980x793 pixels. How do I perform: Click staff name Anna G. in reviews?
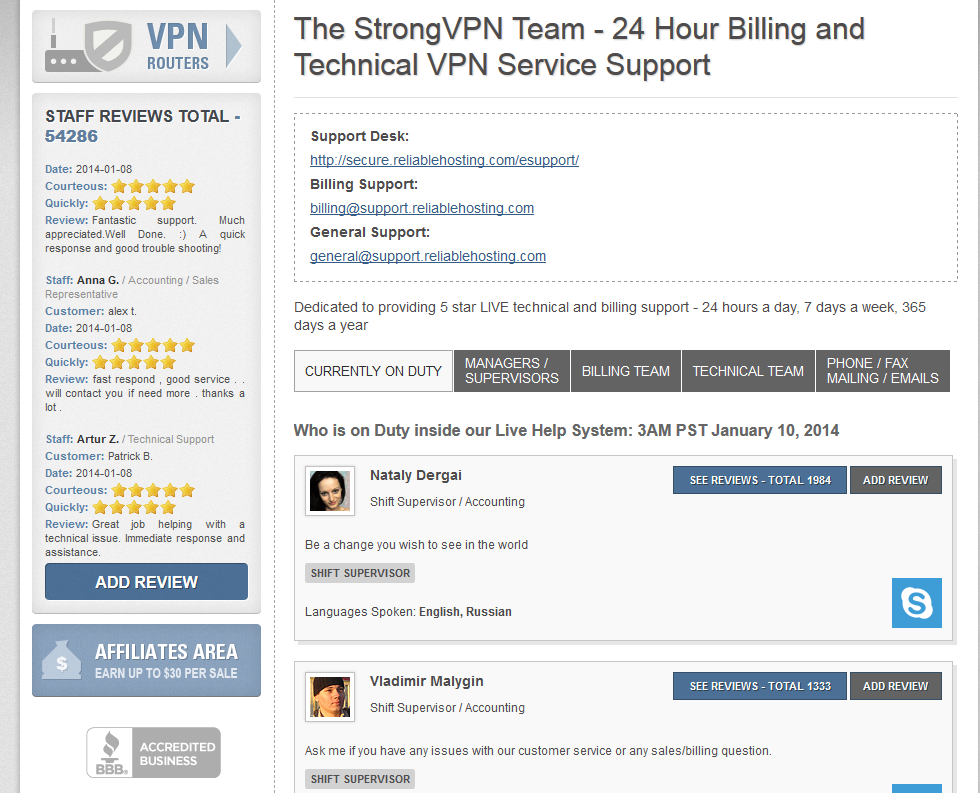[x=98, y=280]
